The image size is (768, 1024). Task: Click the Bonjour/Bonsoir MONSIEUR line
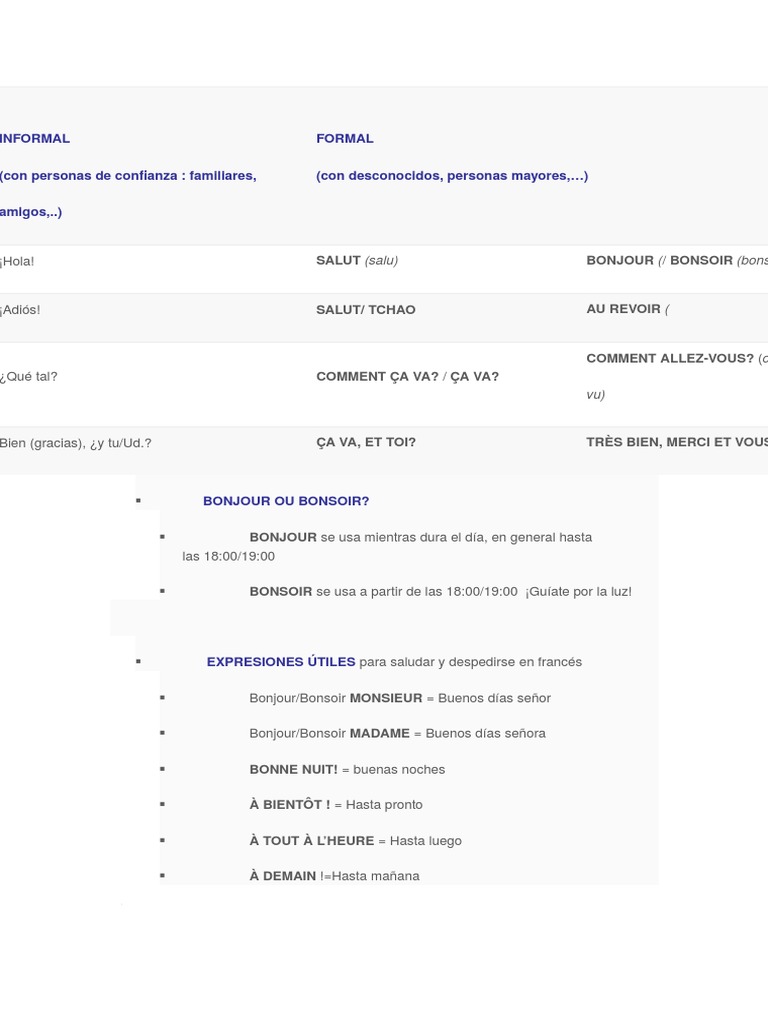[400, 698]
